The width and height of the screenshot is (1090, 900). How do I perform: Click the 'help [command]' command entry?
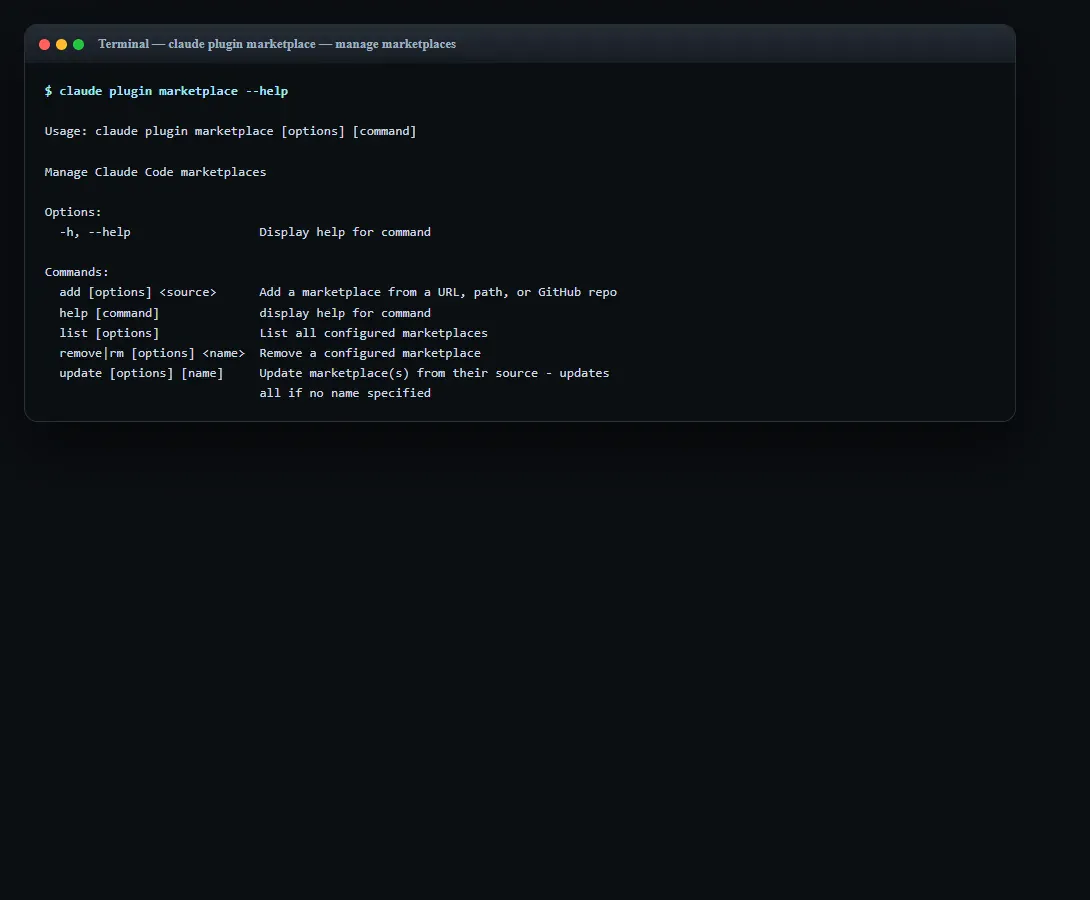109,313
